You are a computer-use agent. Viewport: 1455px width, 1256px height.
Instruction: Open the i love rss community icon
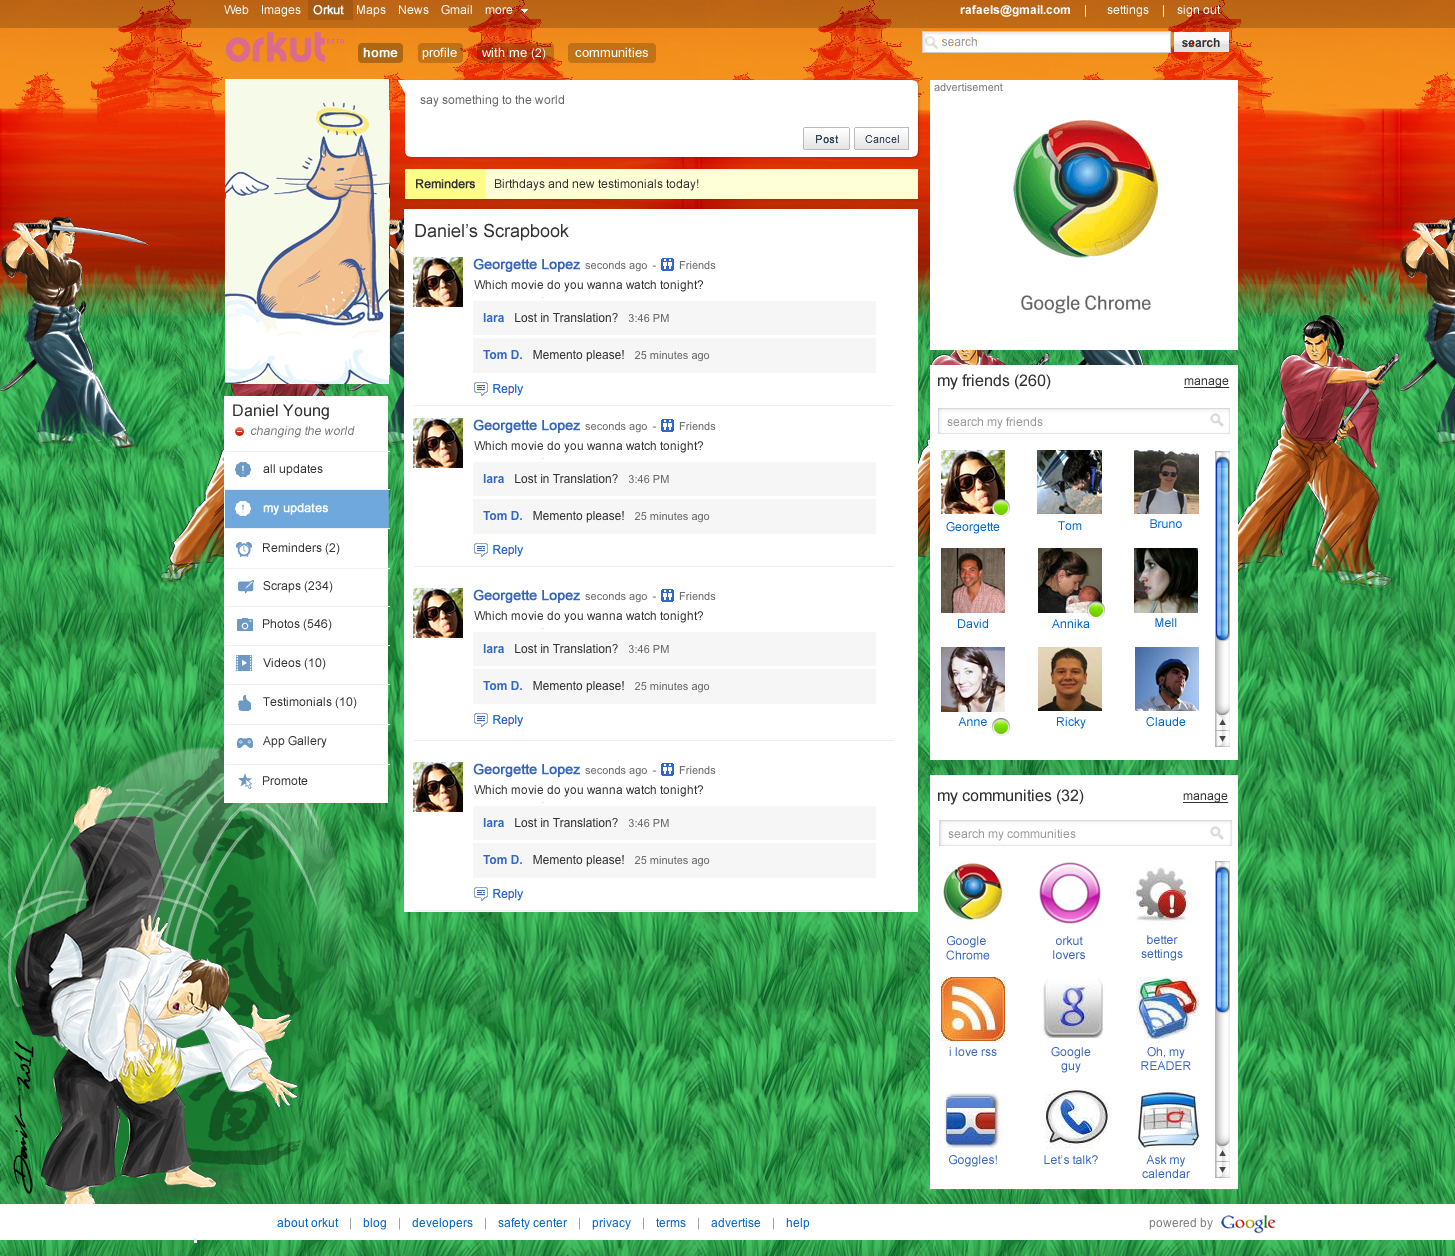click(972, 1009)
